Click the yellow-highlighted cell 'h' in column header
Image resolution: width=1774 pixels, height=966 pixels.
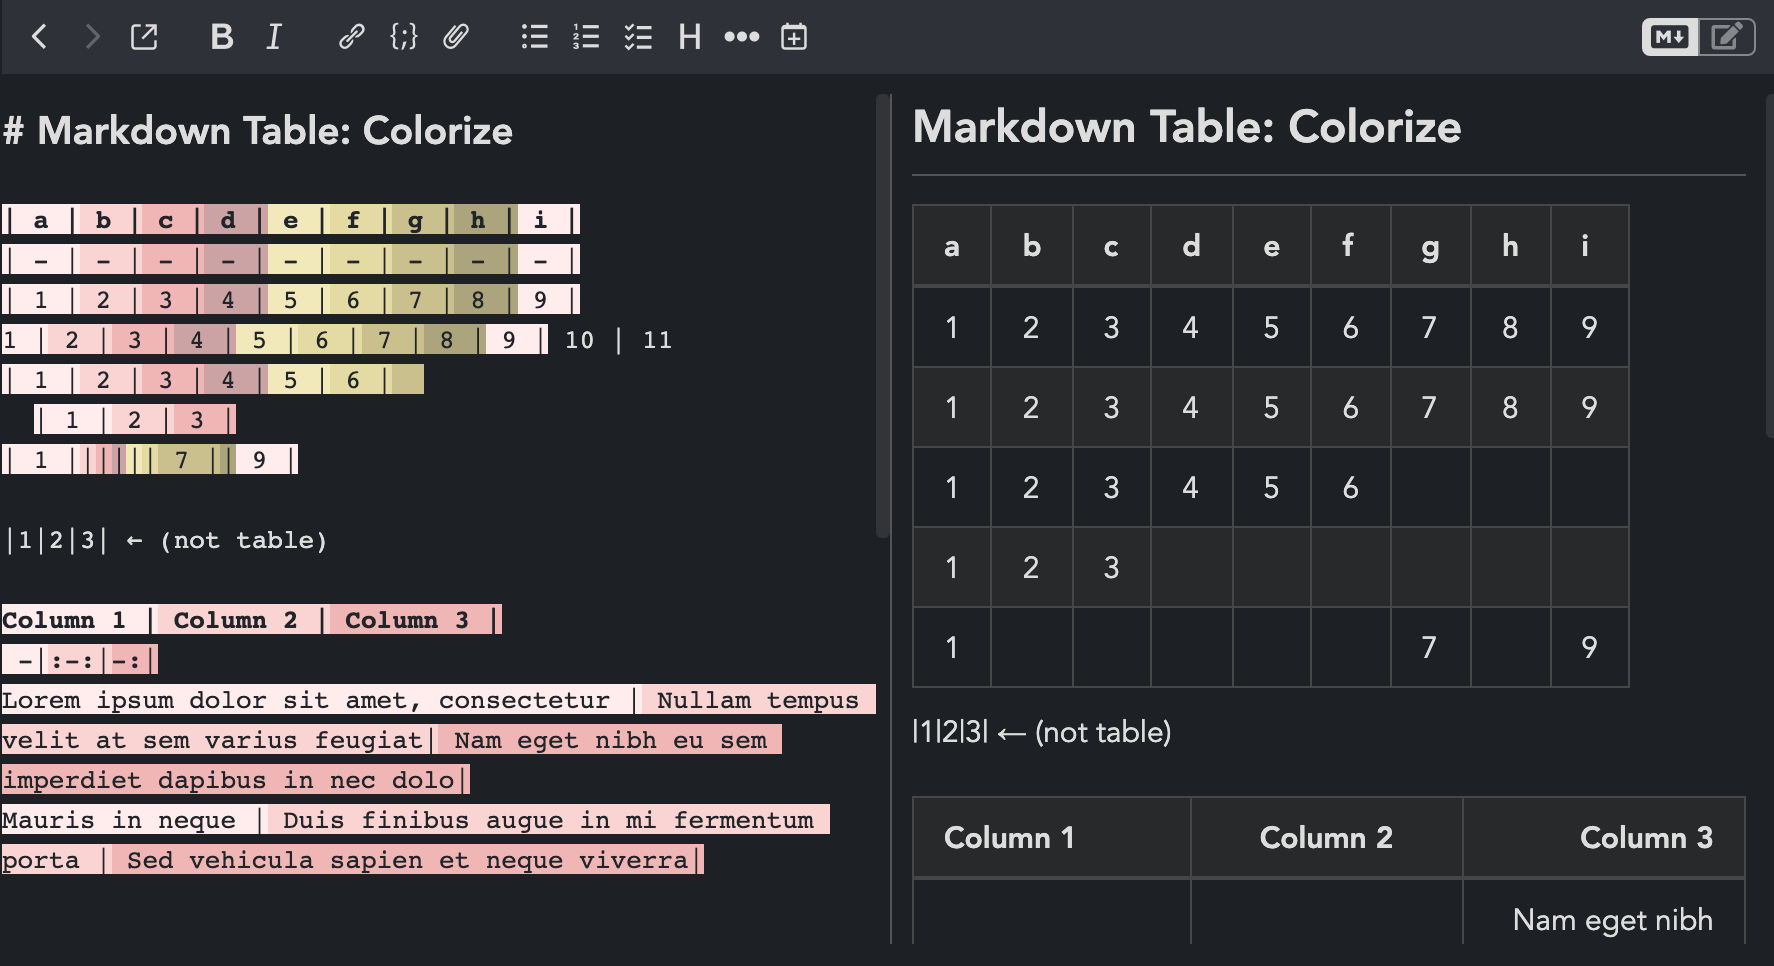coord(477,220)
